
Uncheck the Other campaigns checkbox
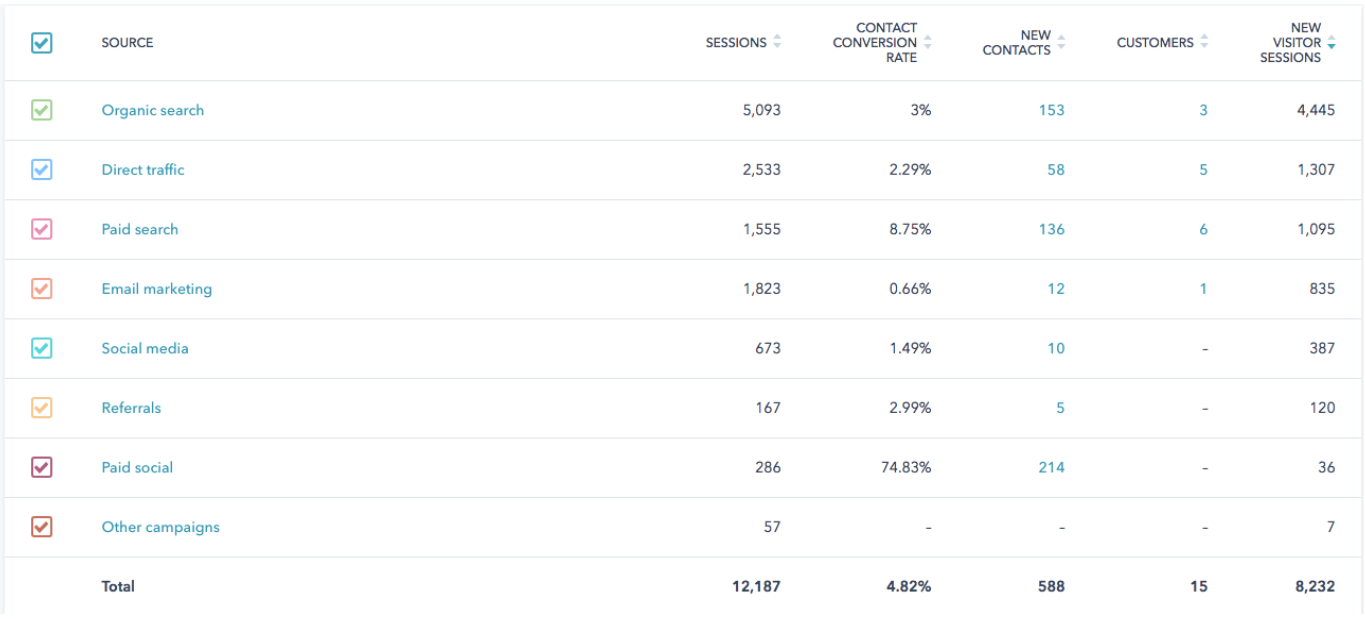(x=41, y=527)
